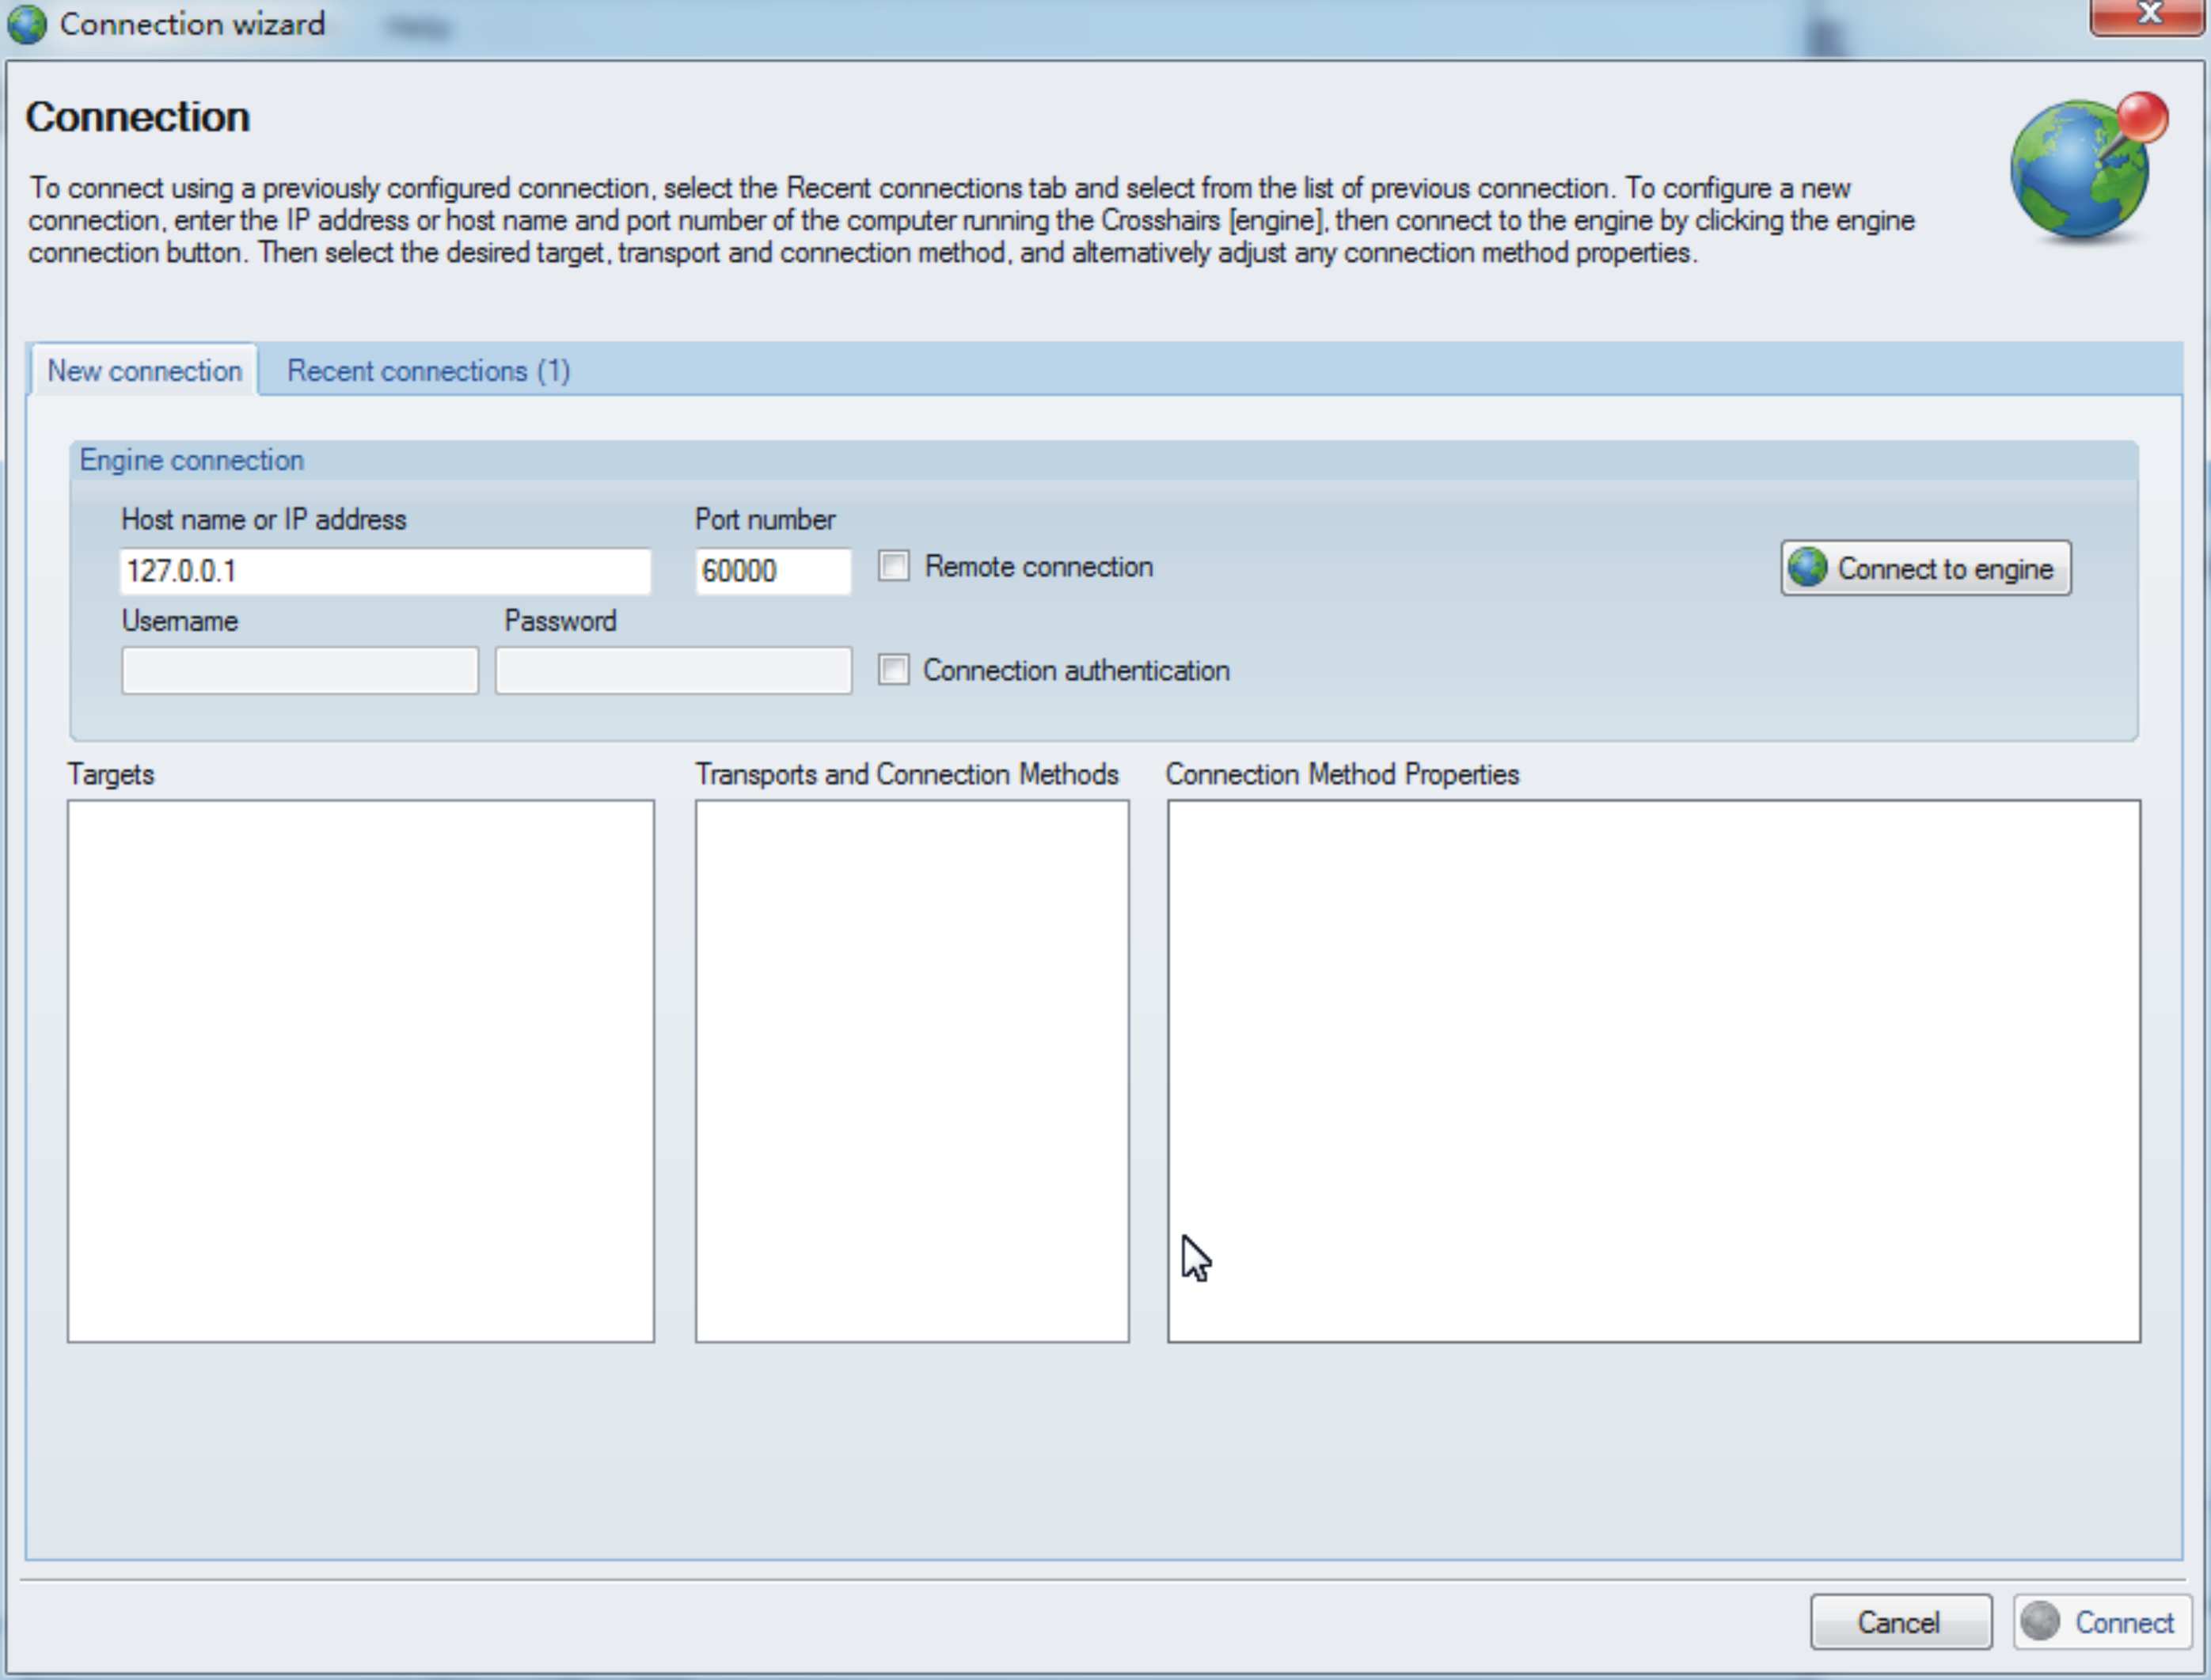
Task: Close the Connection wizard window
Action: [x=2148, y=16]
